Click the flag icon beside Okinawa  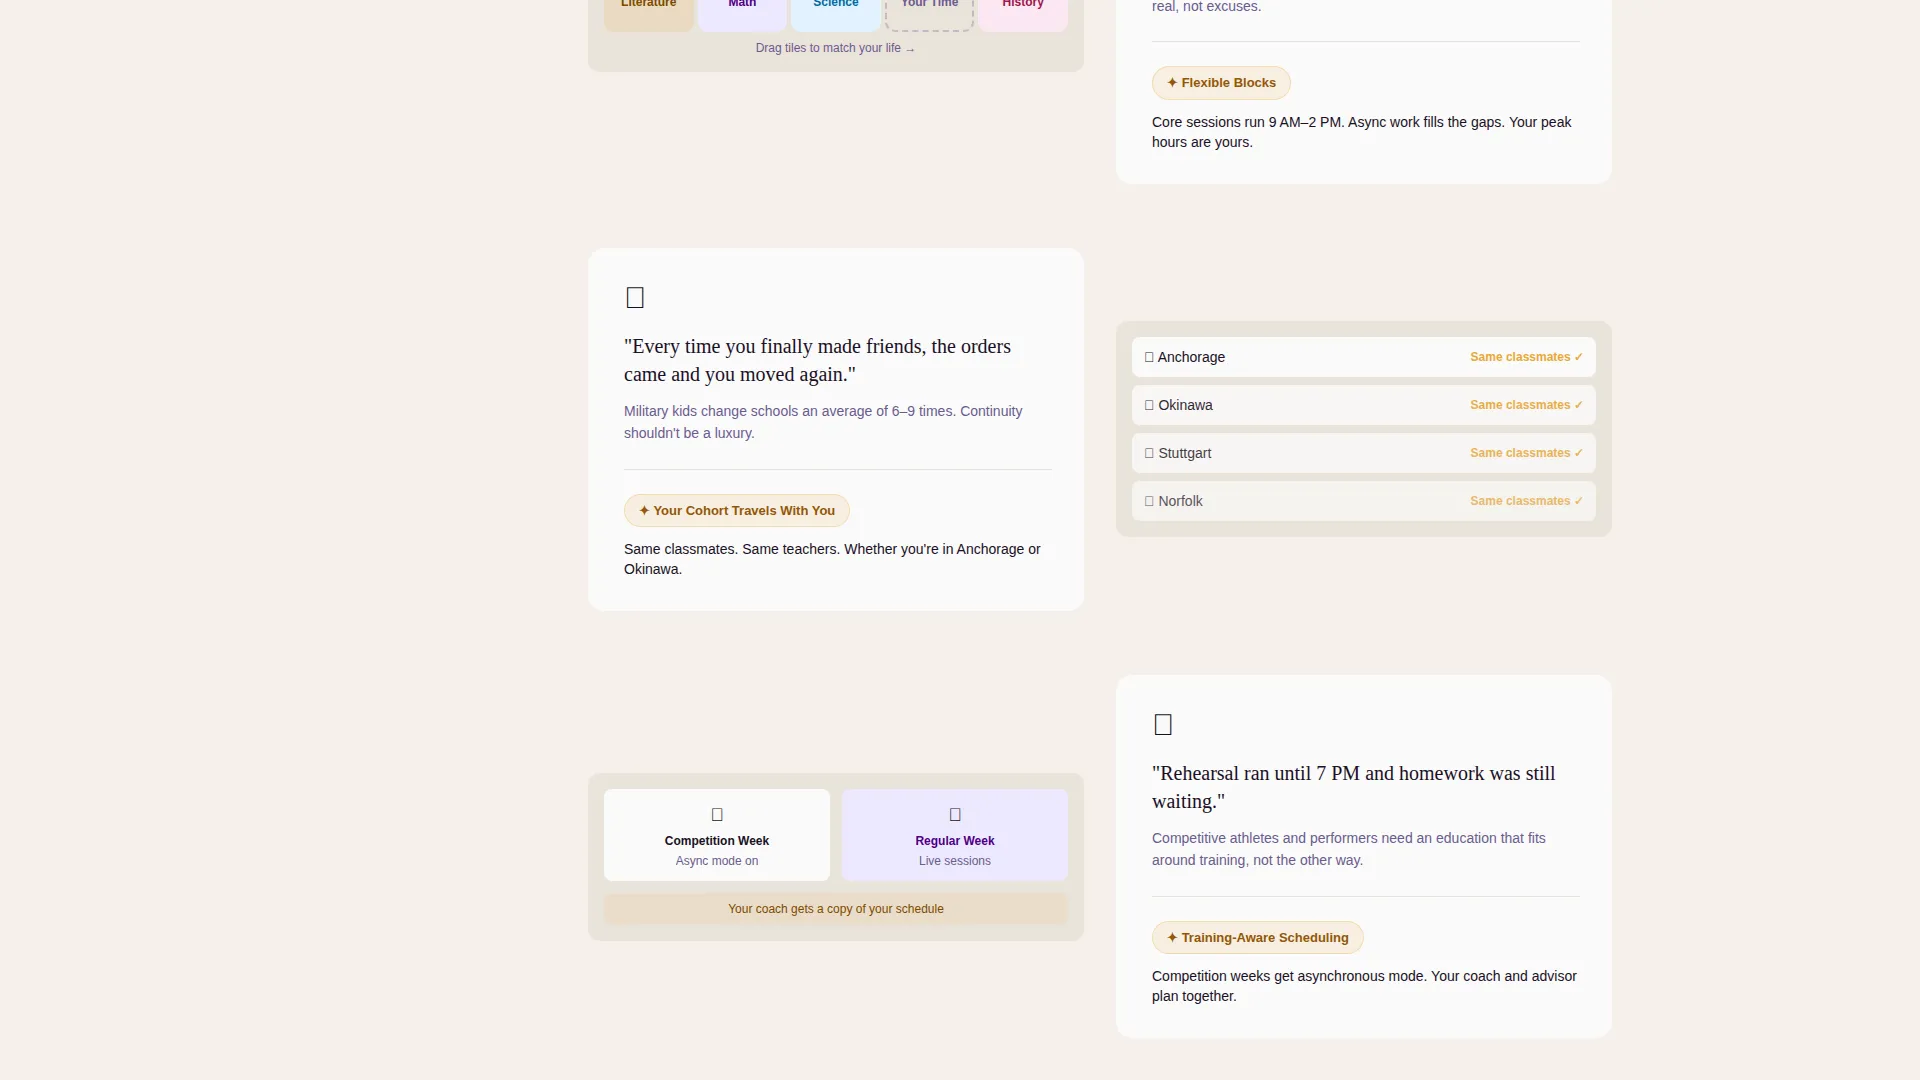[x=1149, y=405]
